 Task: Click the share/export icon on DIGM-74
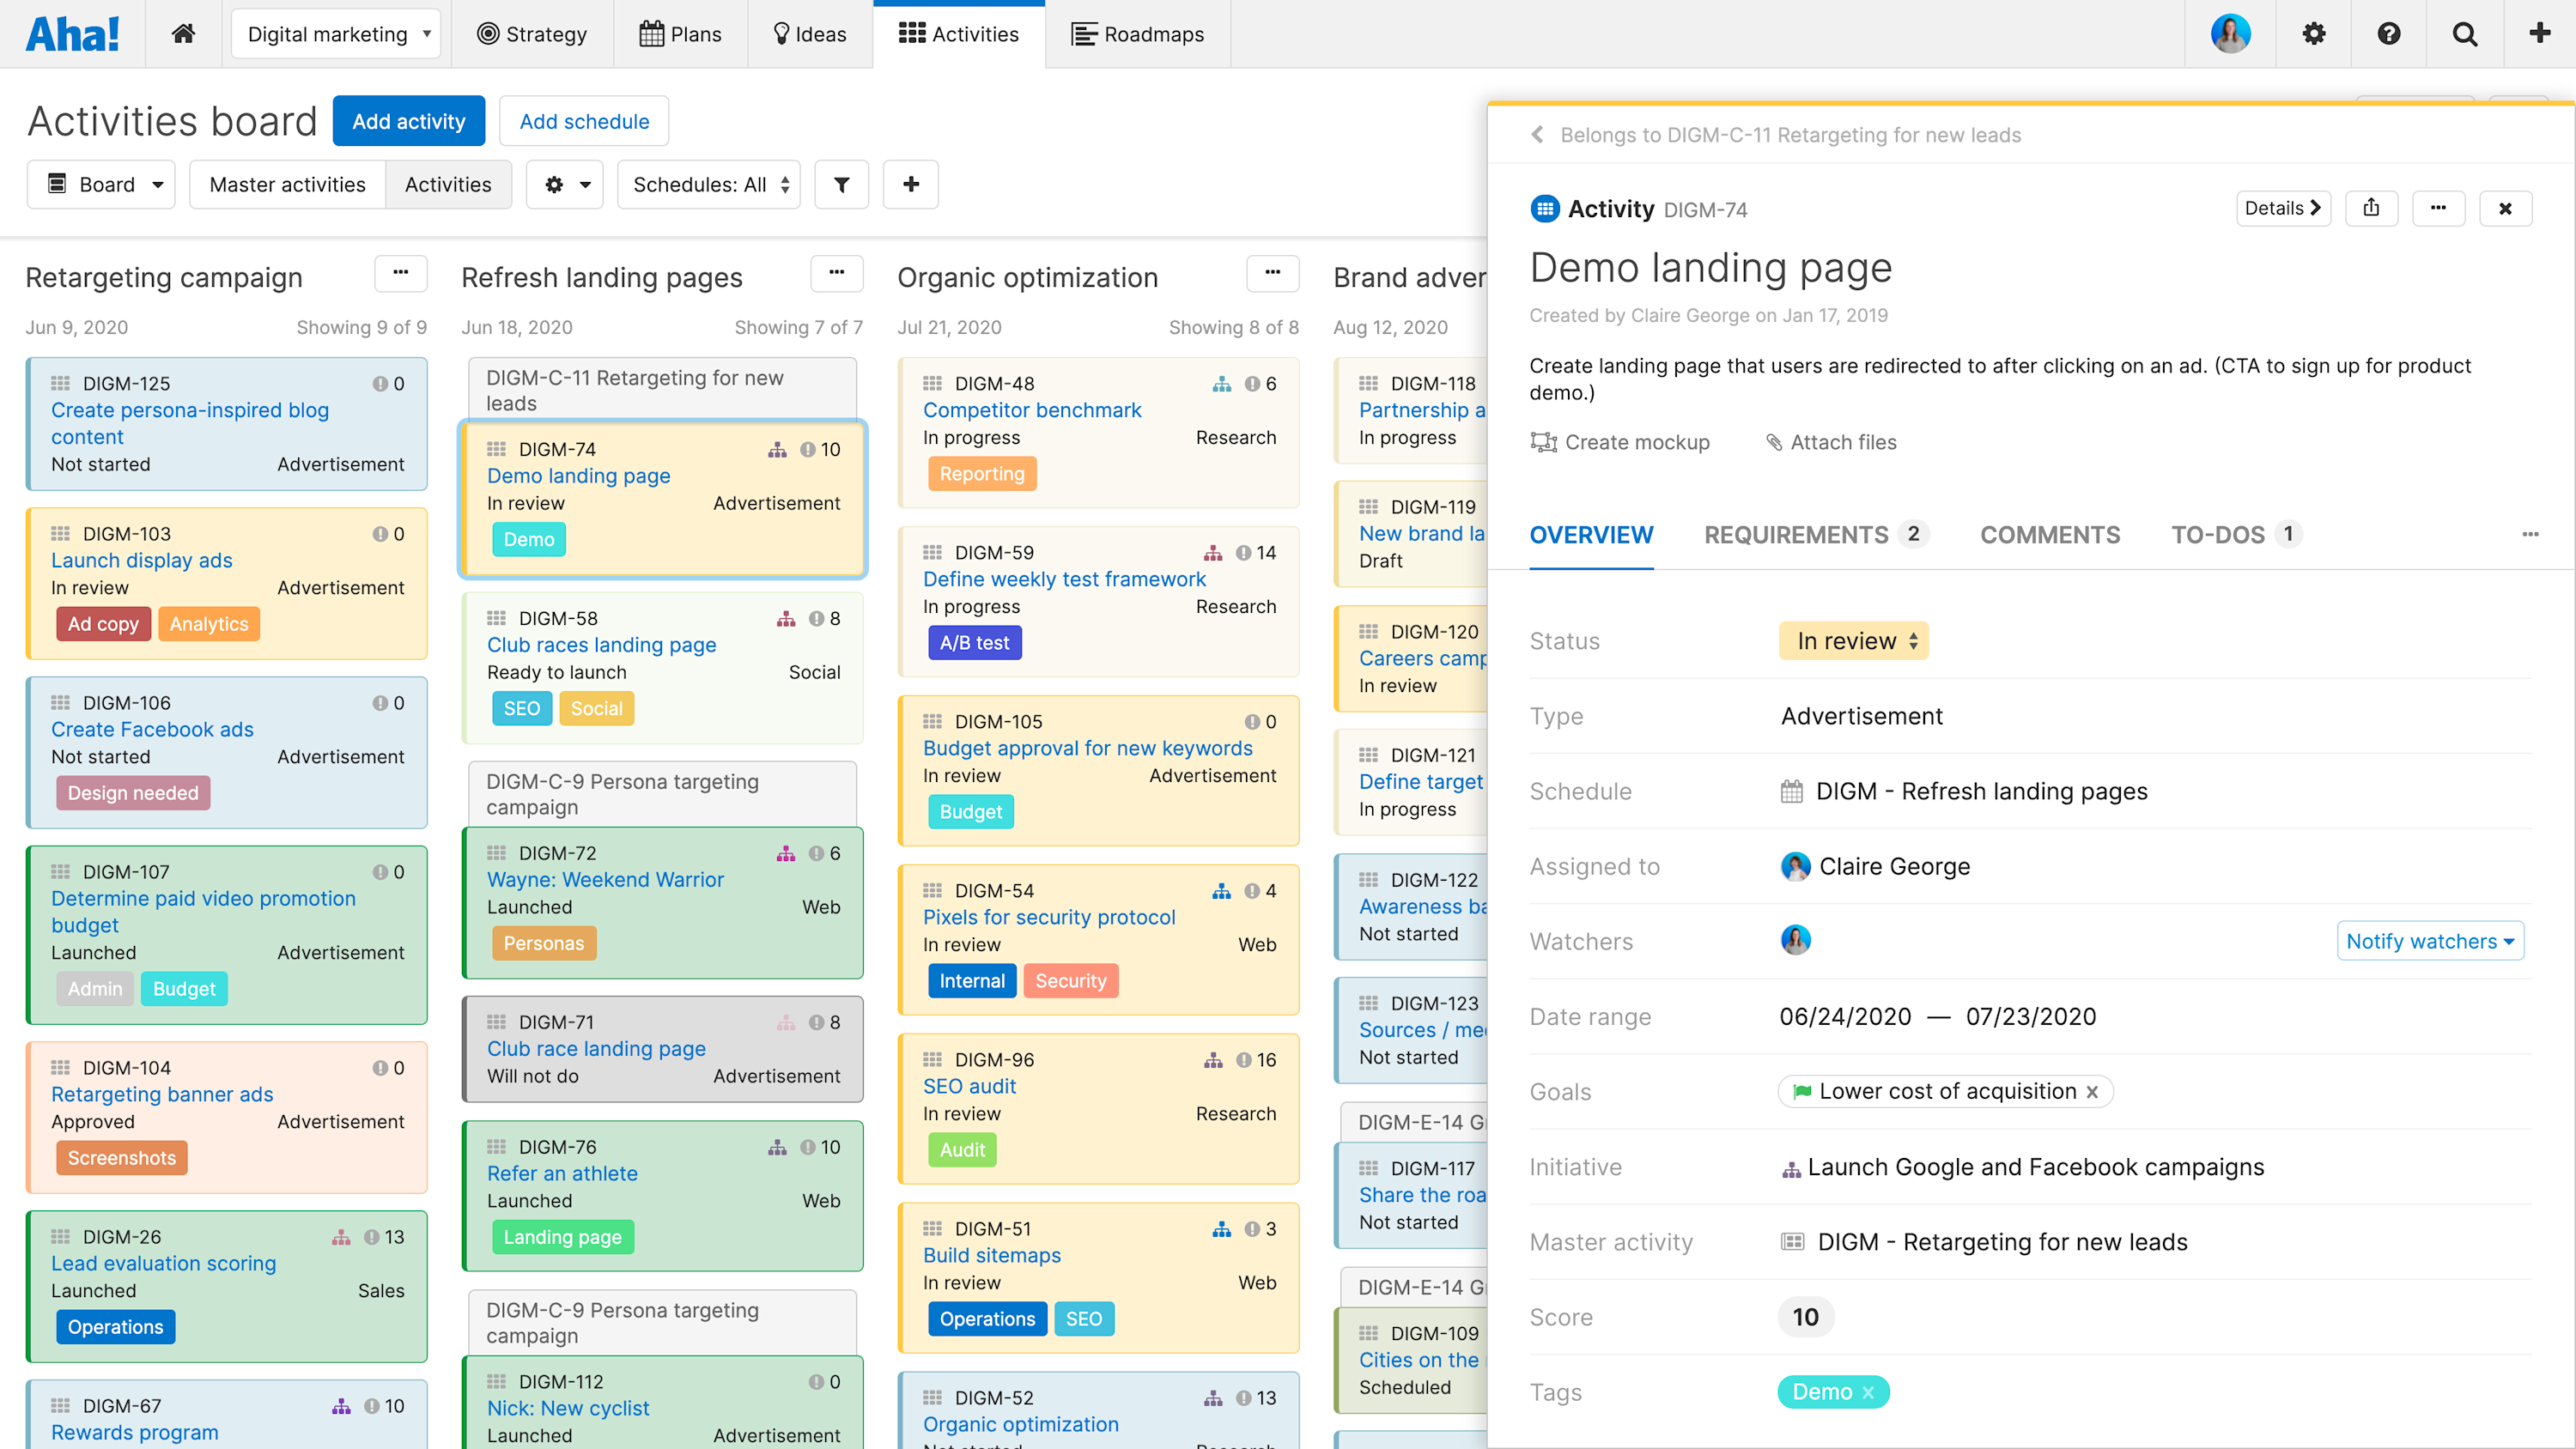coord(2371,209)
